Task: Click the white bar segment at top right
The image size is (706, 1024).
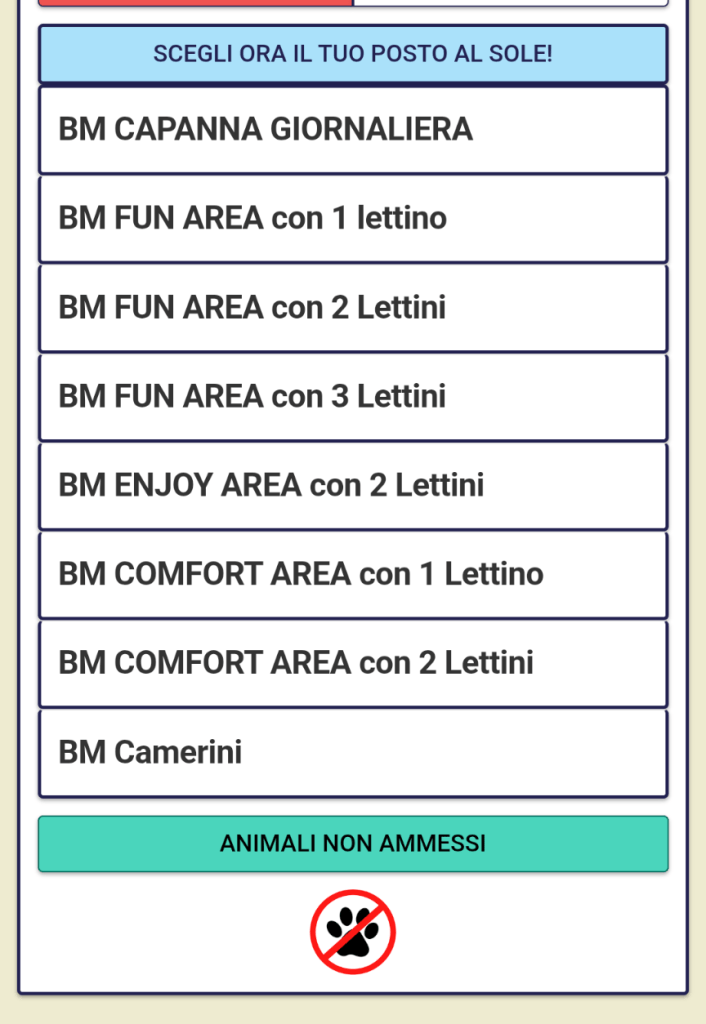Action: pyautogui.click(x=510, y=3)
